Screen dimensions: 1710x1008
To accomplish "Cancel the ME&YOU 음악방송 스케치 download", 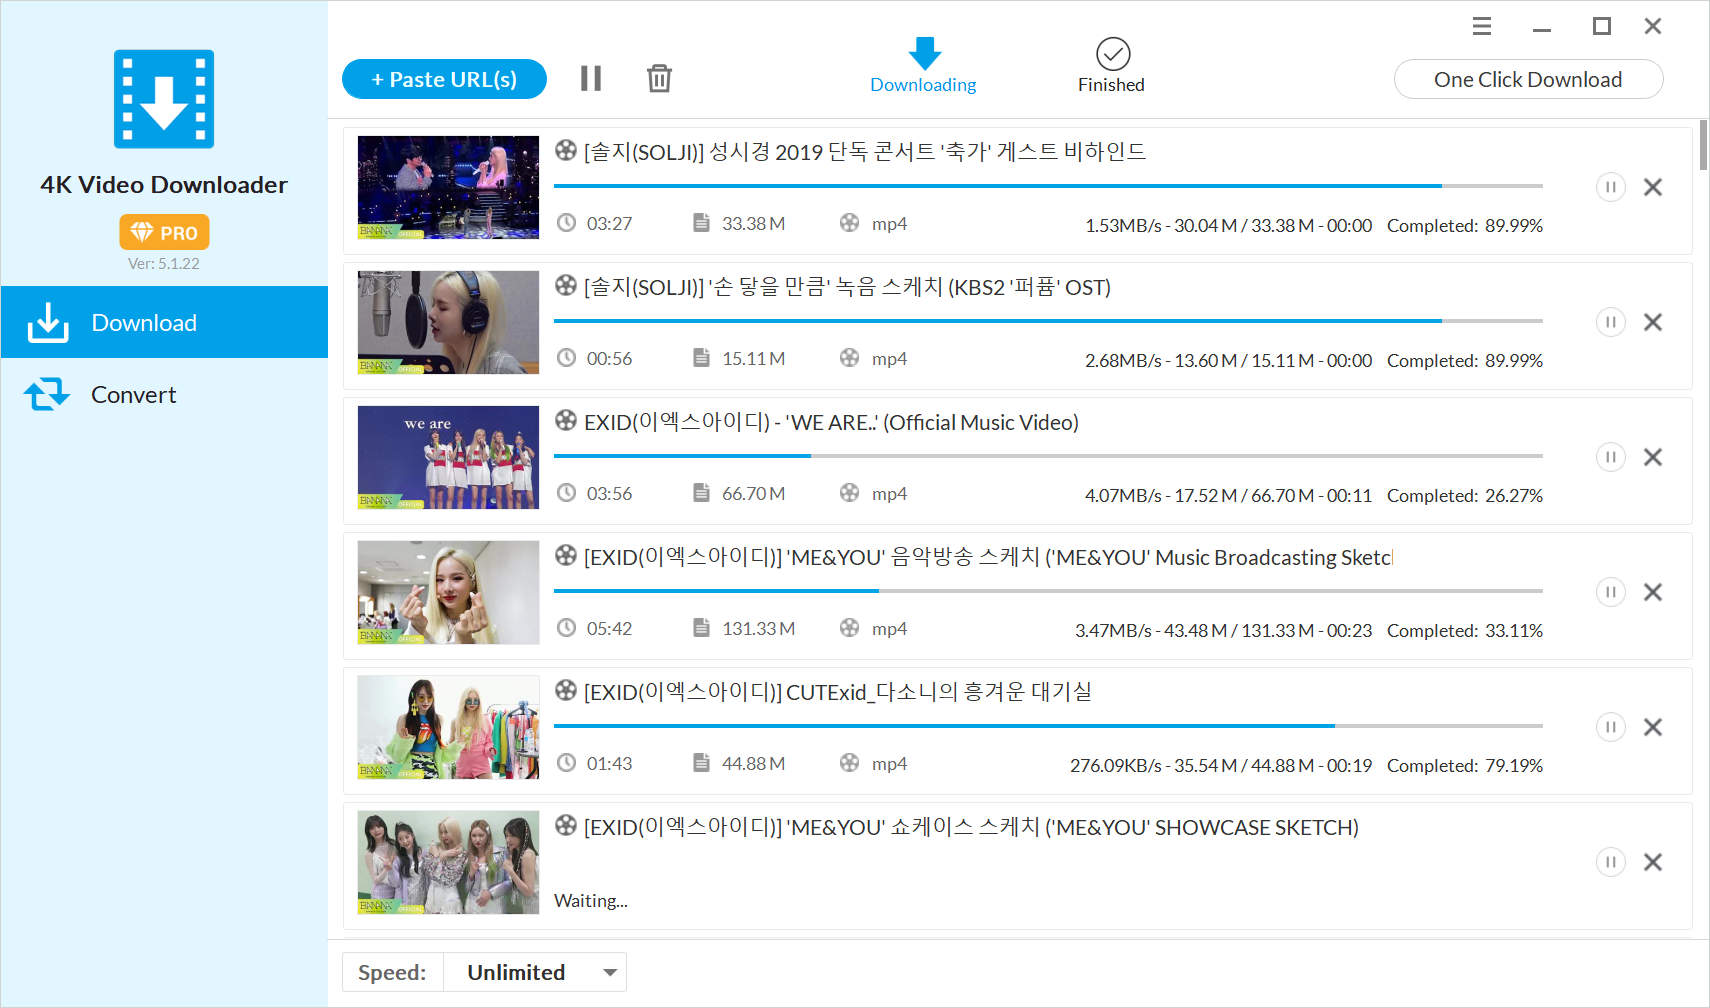I will (1653, 592).
